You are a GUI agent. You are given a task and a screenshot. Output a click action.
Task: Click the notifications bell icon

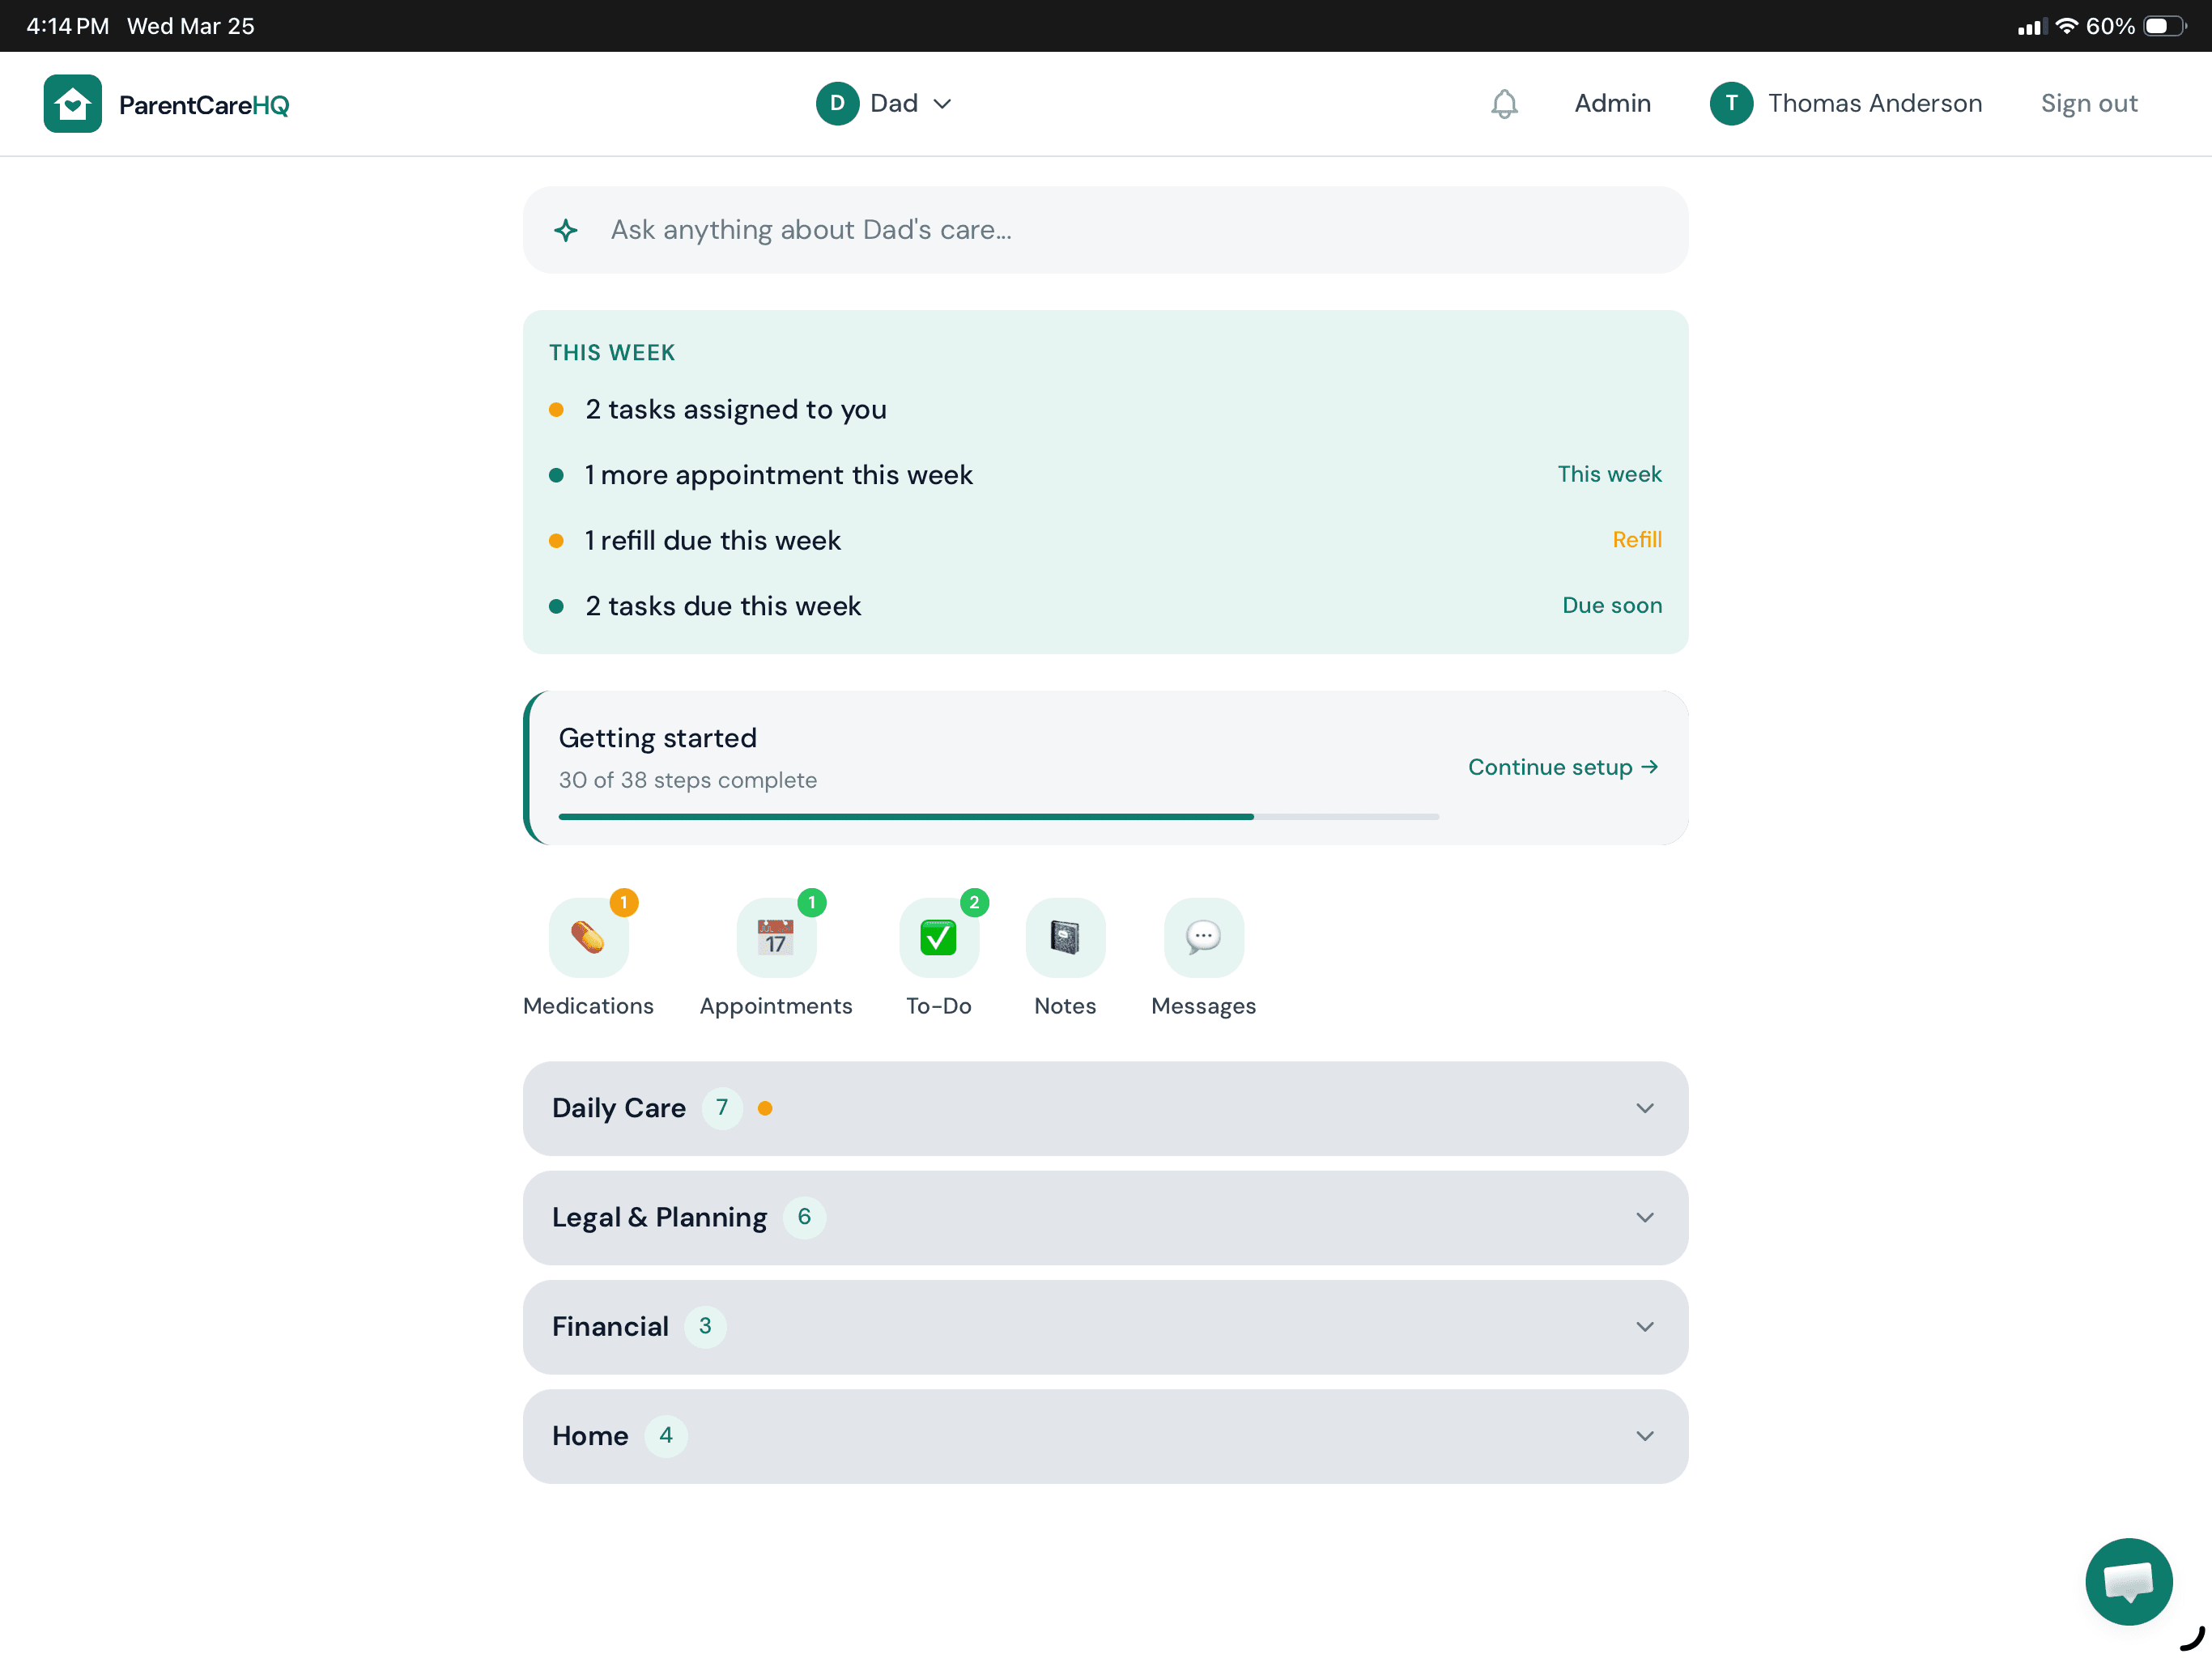pyautogui.click(x=1504, y=104)
